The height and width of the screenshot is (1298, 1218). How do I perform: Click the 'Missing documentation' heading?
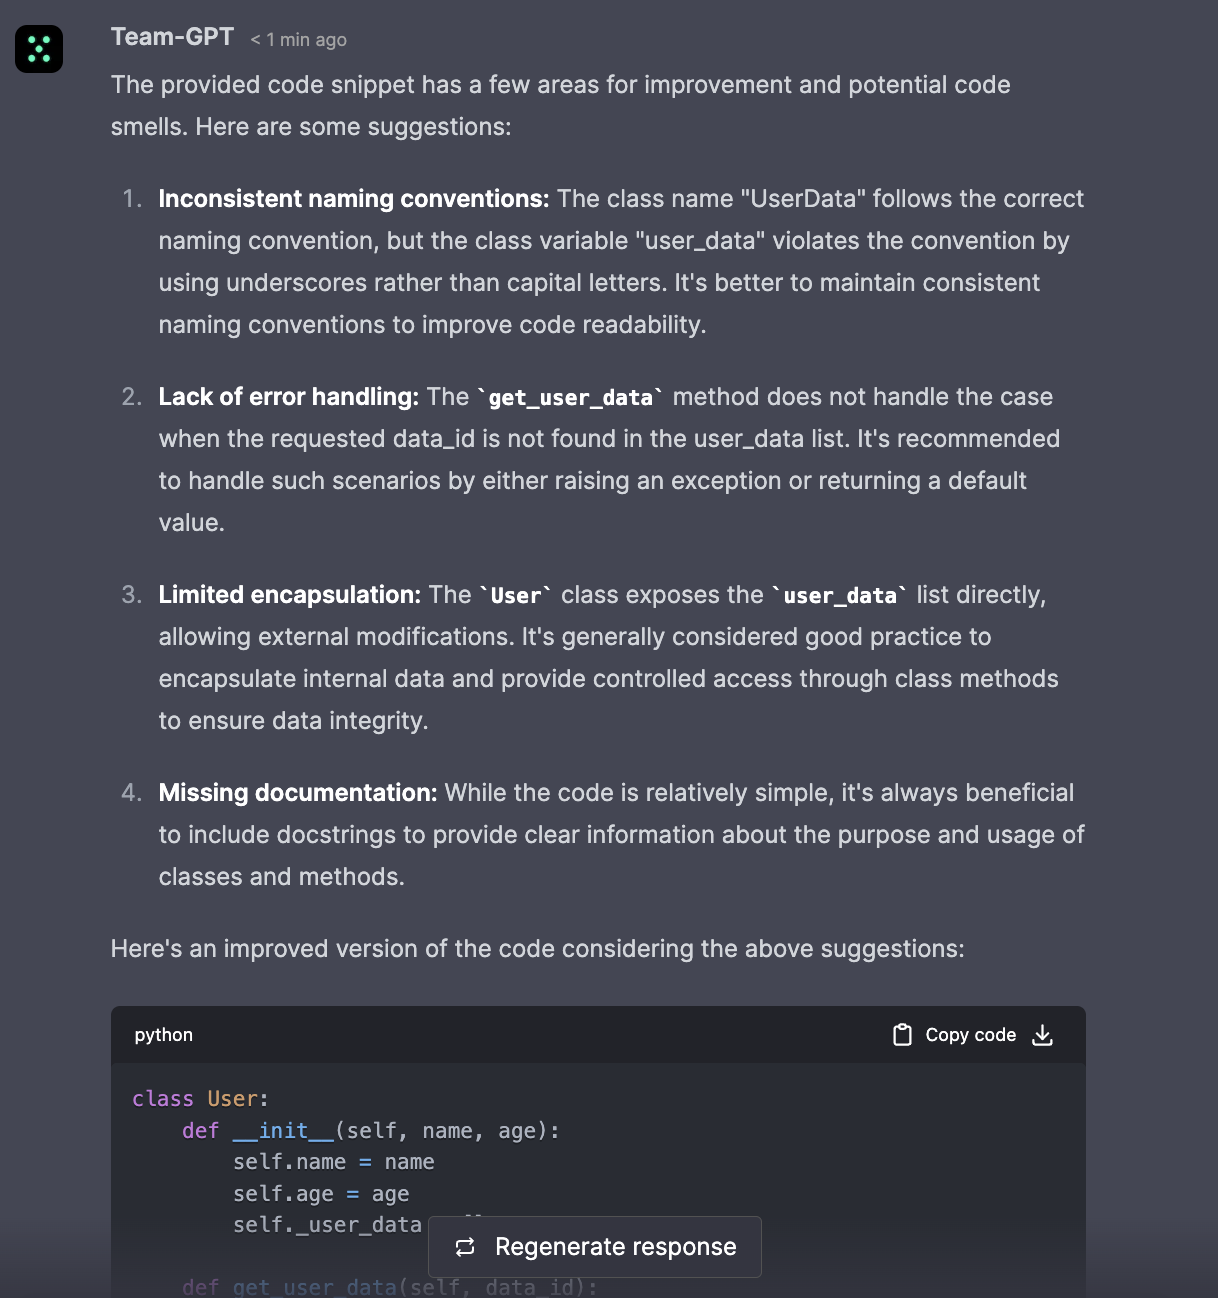(298, 793)
